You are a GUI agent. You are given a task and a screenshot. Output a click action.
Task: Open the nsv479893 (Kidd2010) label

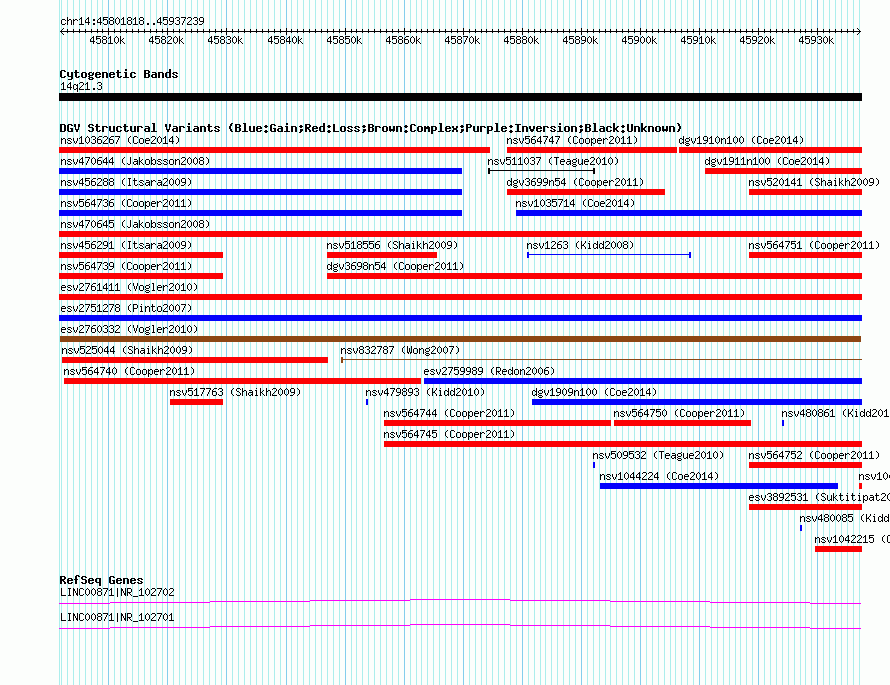[425, 392]
